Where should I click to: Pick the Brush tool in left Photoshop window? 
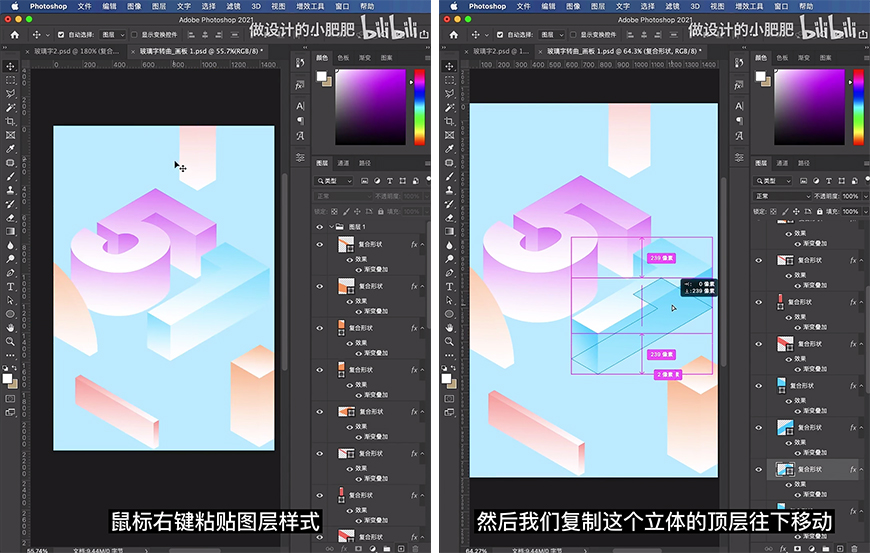10,176
